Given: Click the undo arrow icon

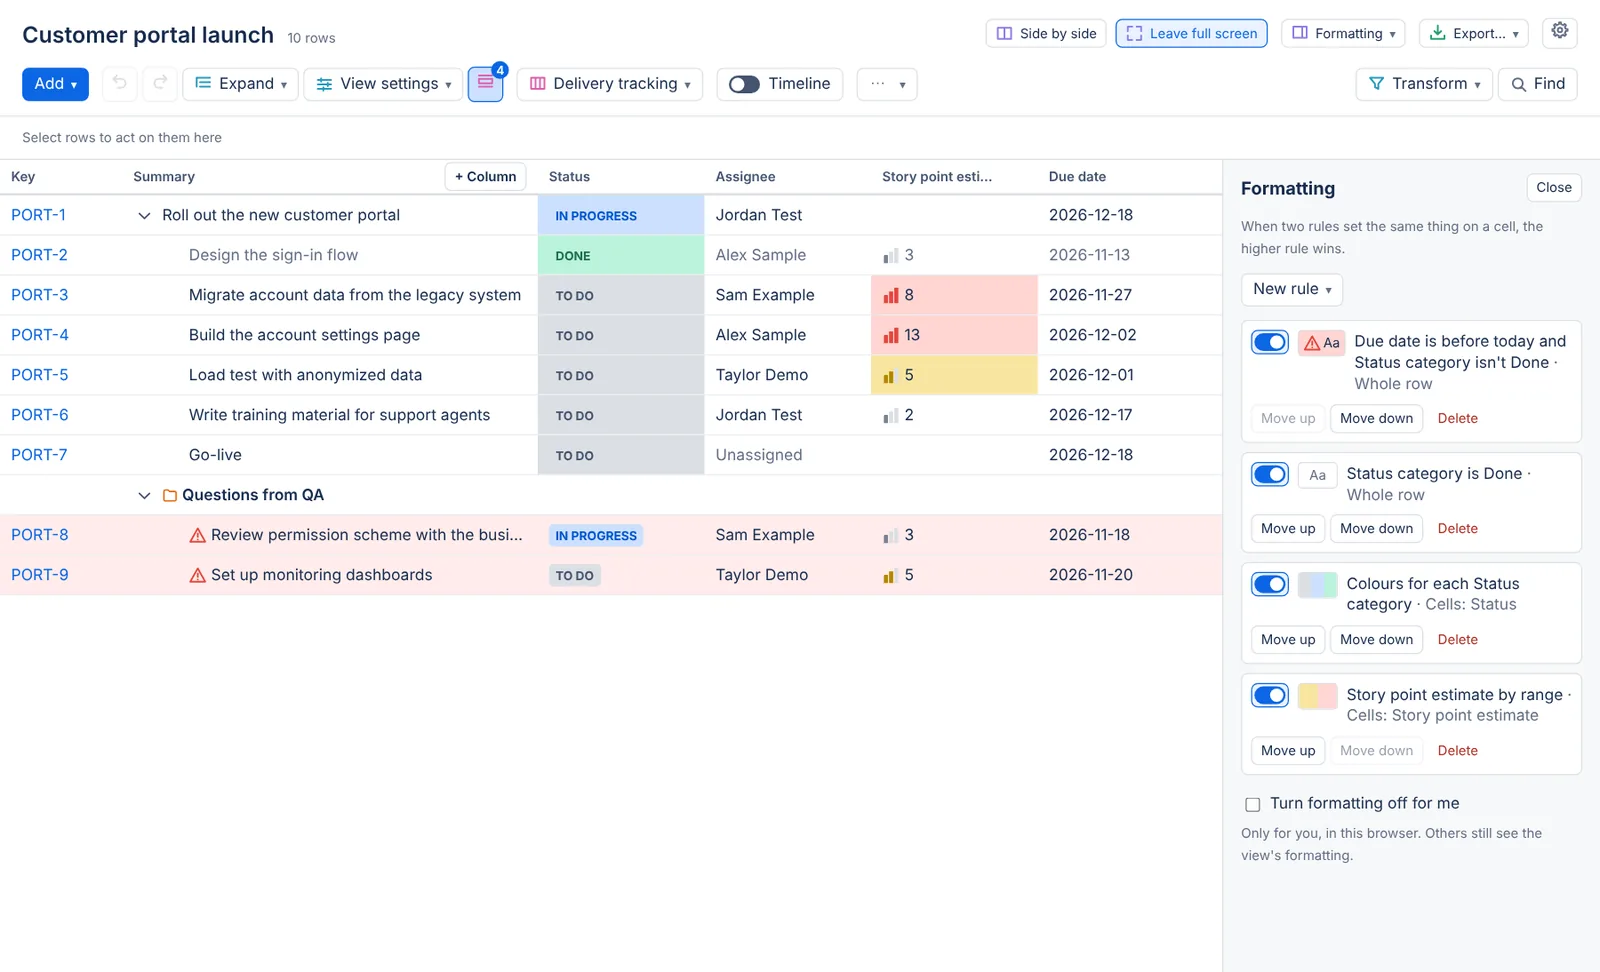Looking at the screenshot, I should coord(120,84).
